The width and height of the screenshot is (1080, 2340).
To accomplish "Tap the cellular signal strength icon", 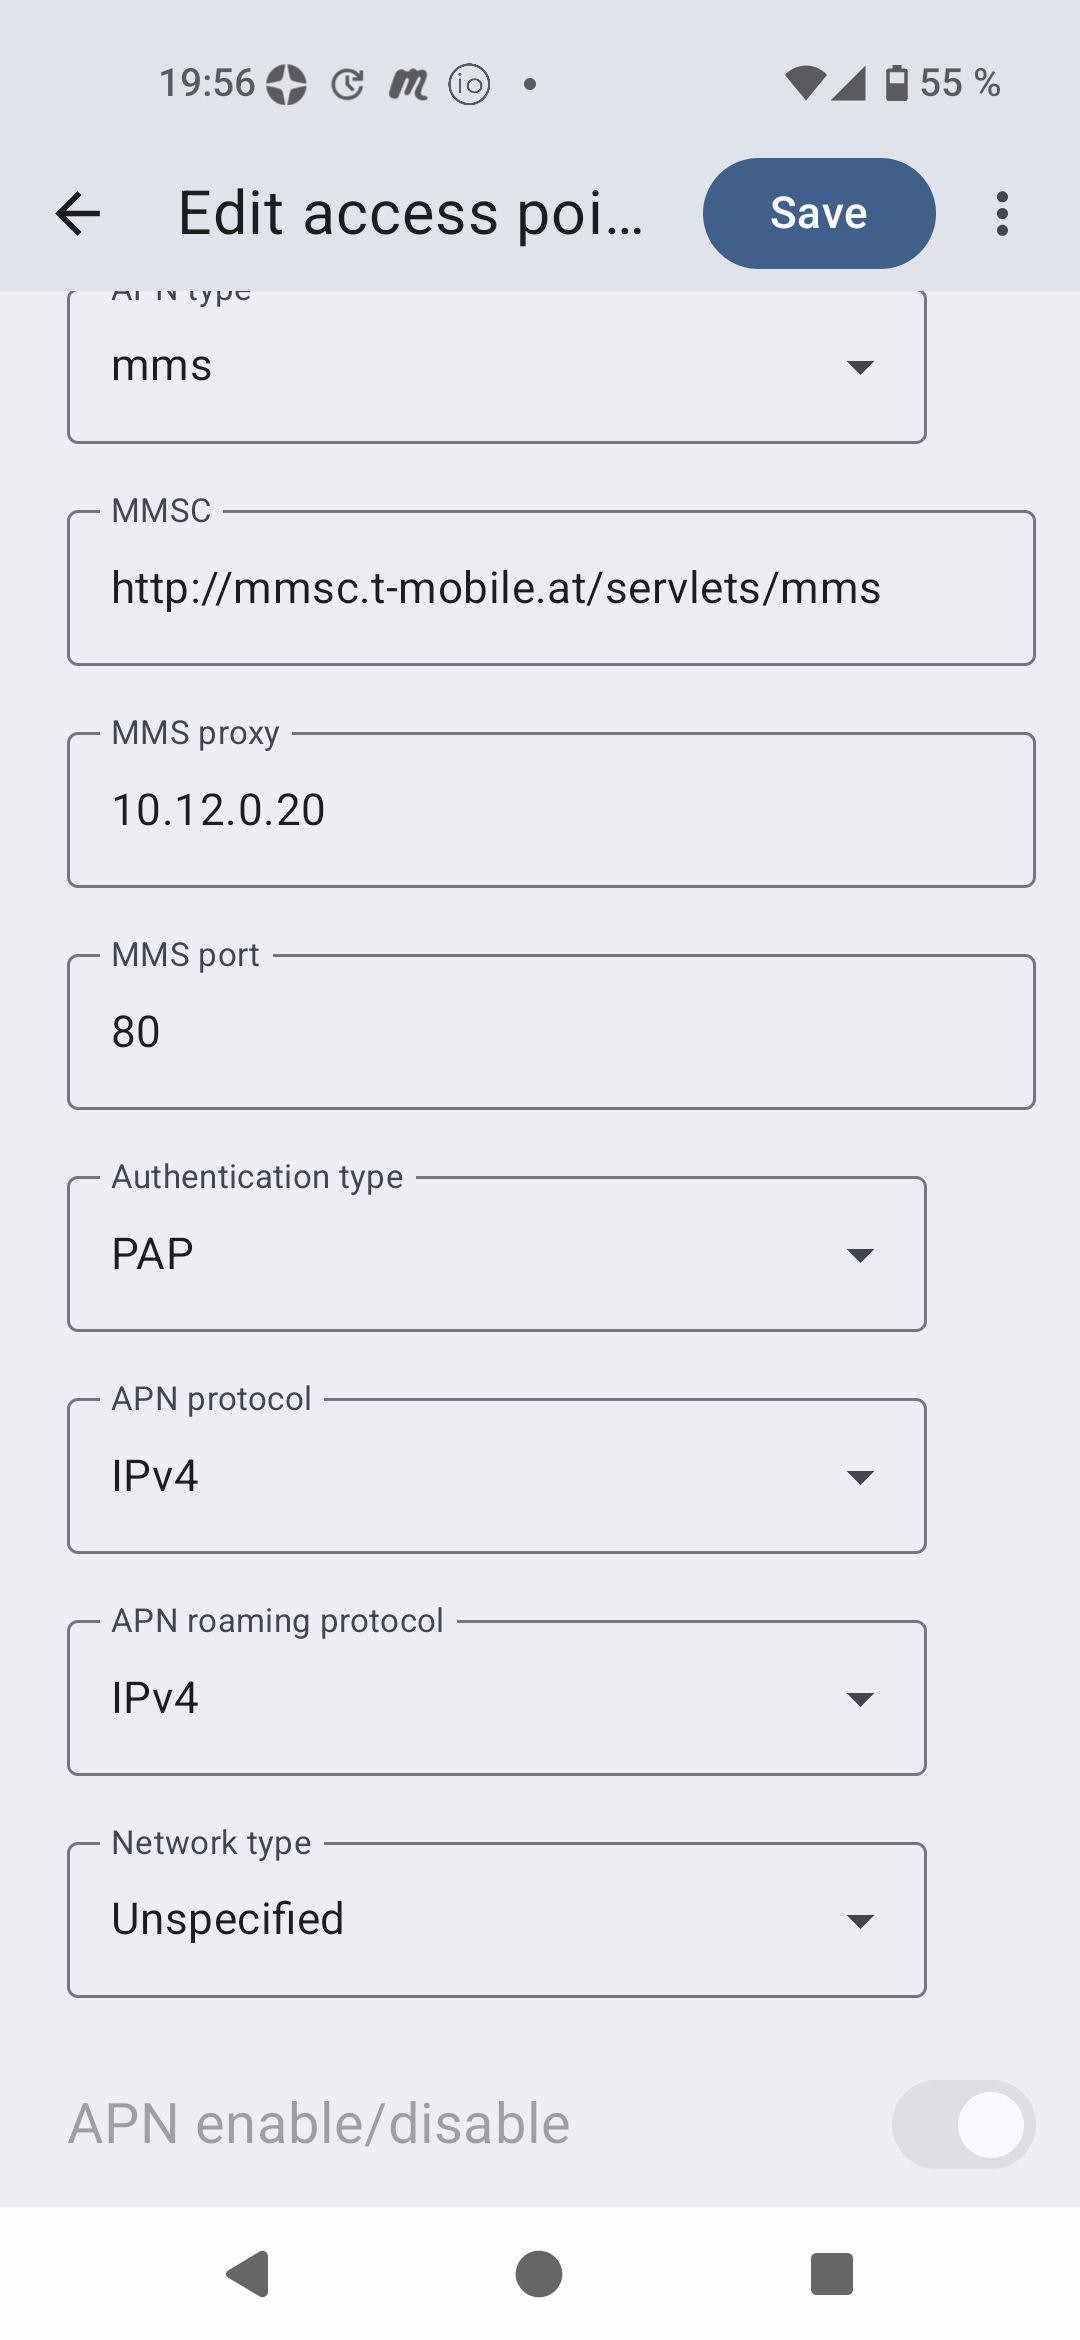I will click(x=849, y=83).
